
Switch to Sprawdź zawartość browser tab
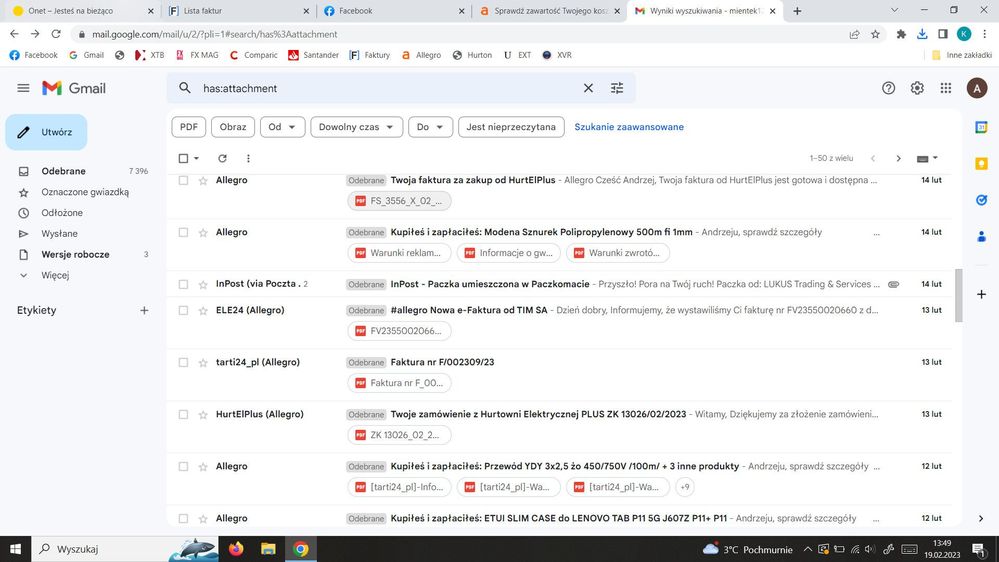pos(550,11)
